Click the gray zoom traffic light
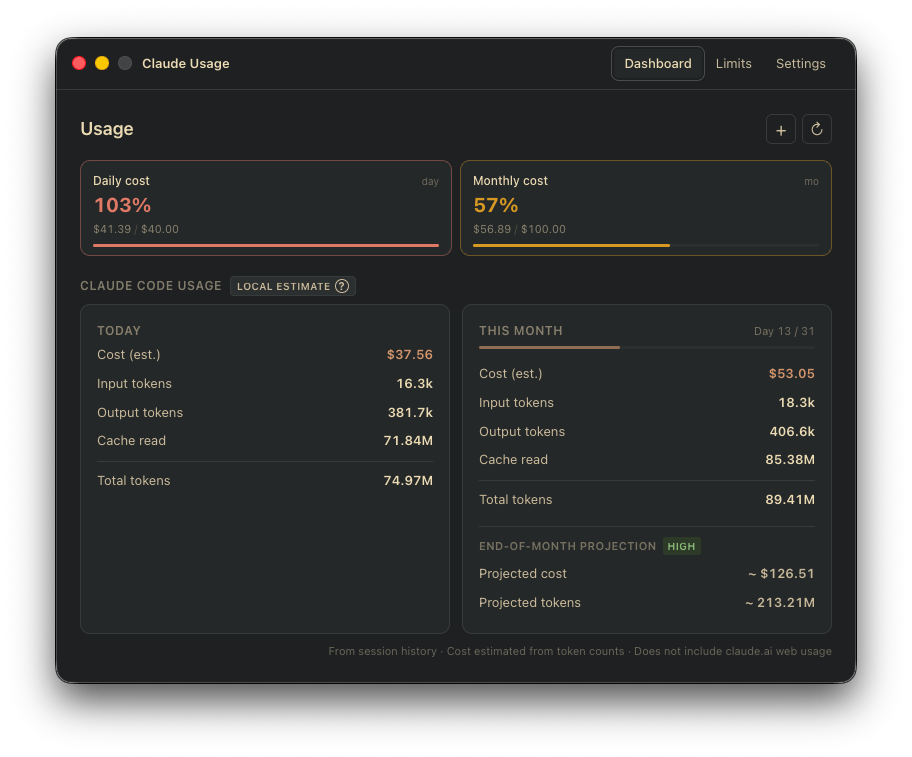 pos(124,62)
